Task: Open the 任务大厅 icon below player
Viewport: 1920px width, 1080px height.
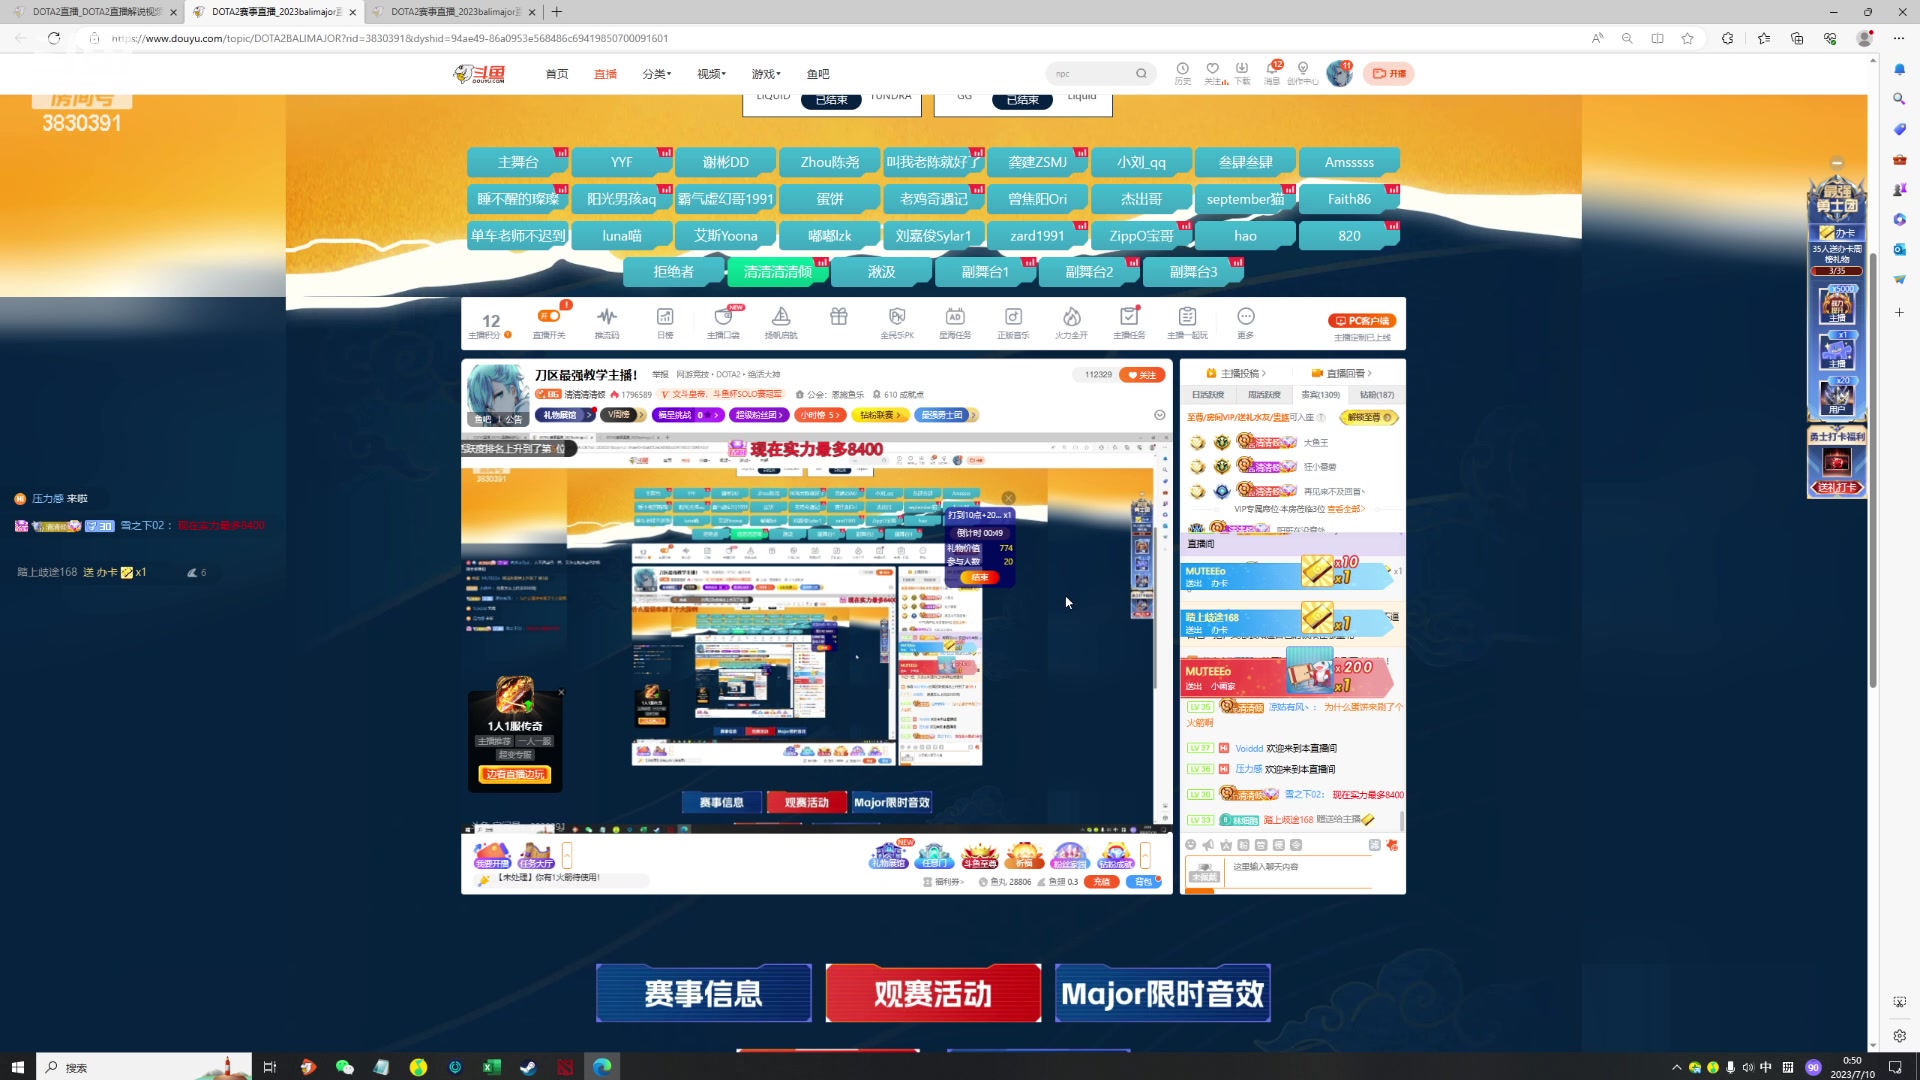Action: pos(536,856)
